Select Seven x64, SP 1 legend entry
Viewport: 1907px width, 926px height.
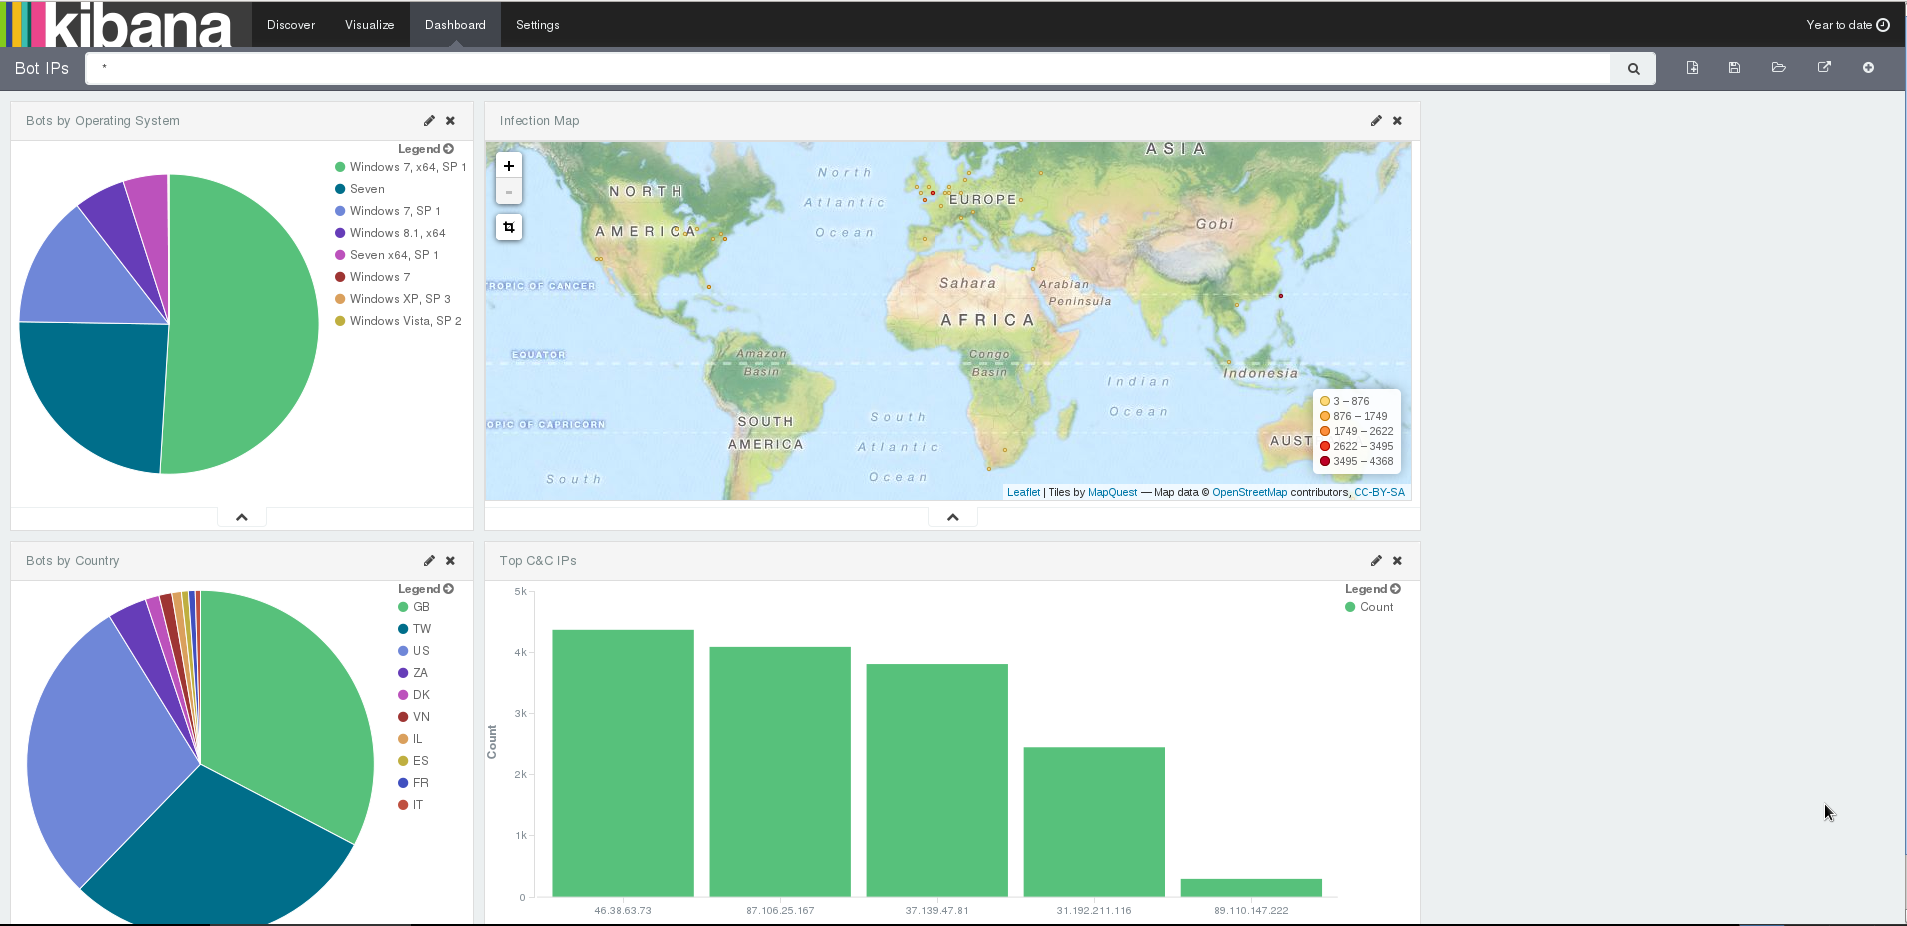(387, 255)
